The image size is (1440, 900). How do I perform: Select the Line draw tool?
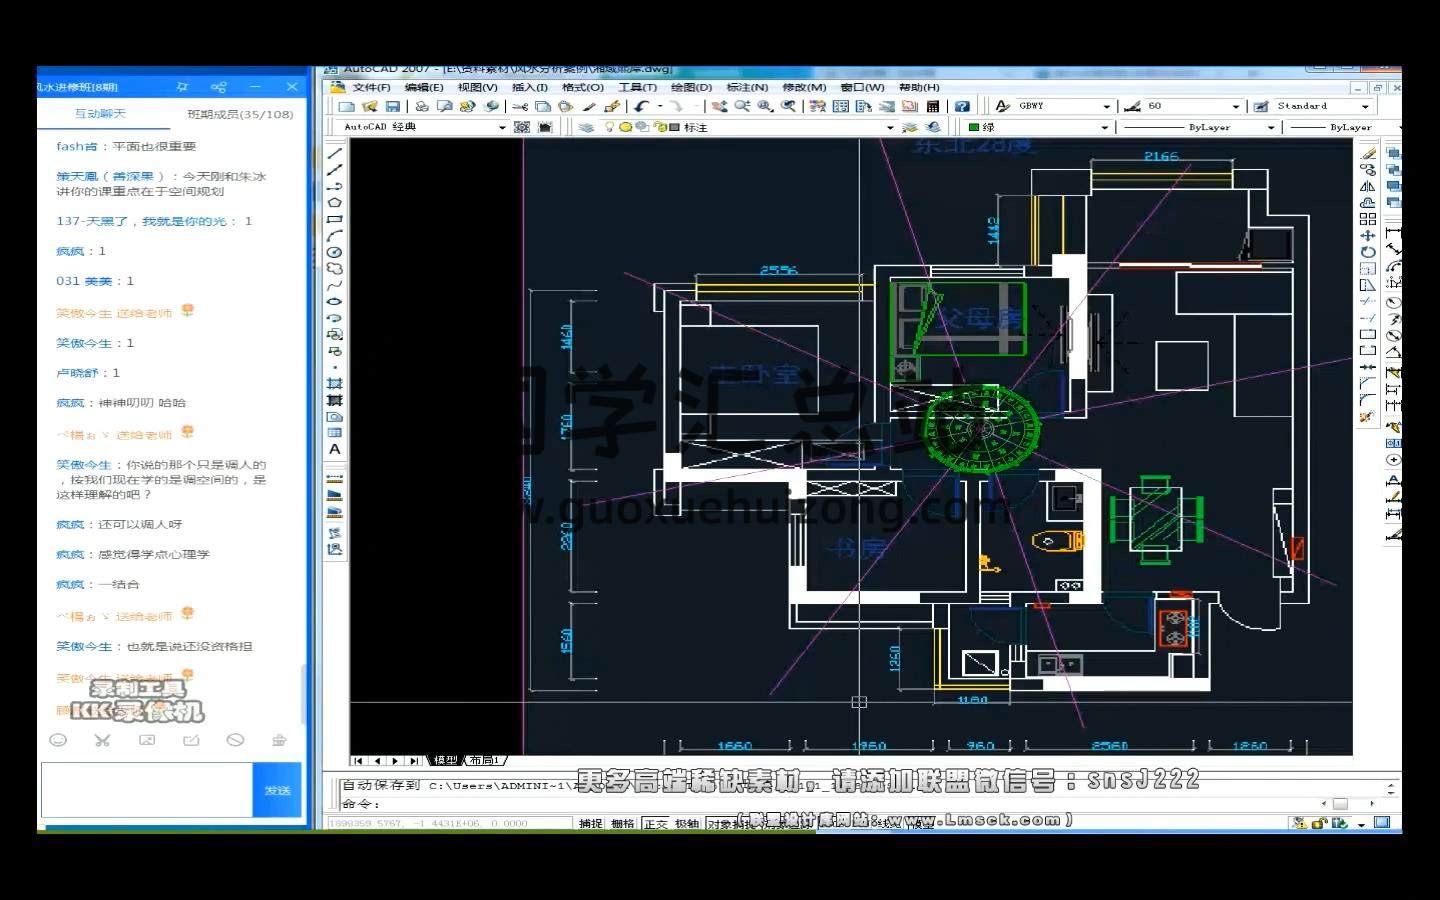pyautogui.click(x=335, y=153)
